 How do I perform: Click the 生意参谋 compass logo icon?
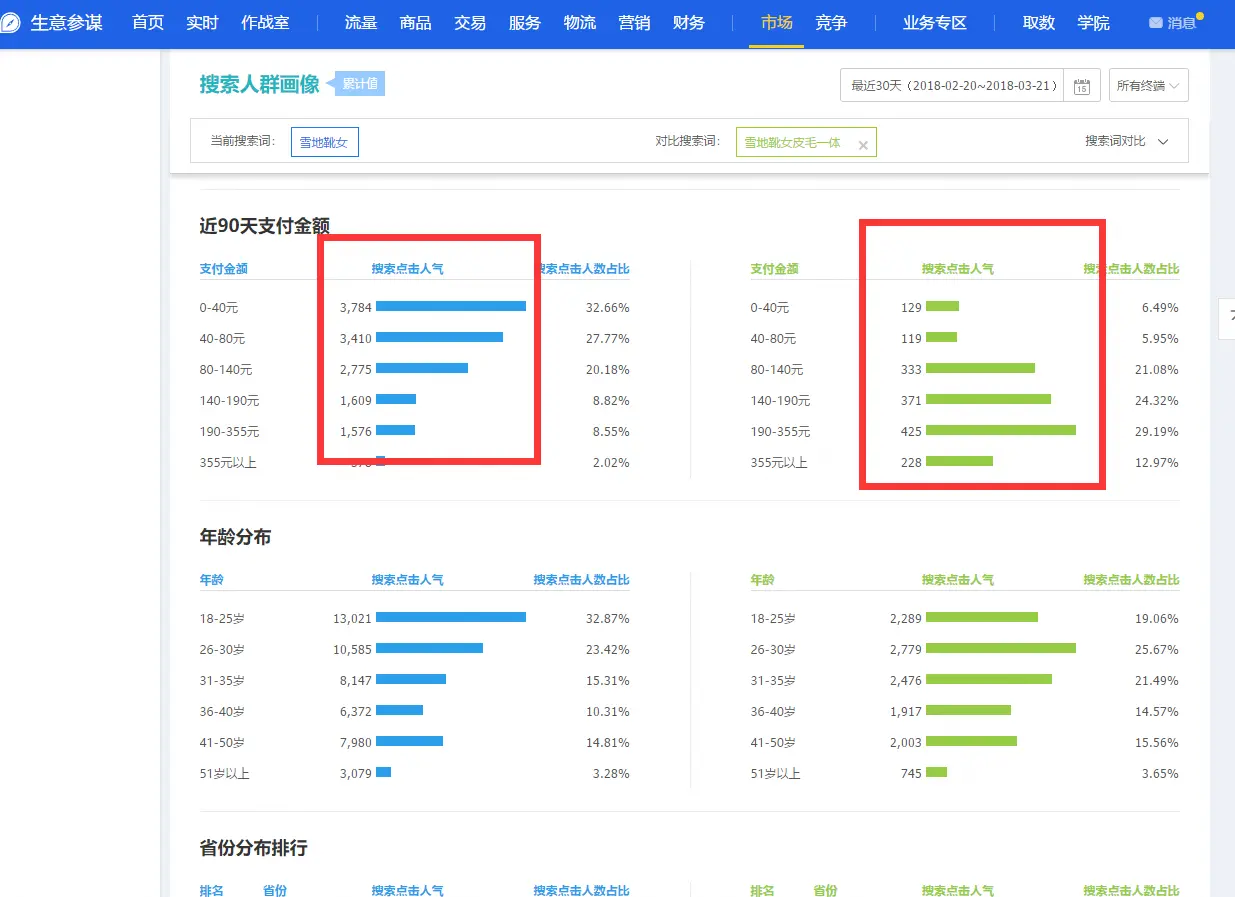coord(11,23)
